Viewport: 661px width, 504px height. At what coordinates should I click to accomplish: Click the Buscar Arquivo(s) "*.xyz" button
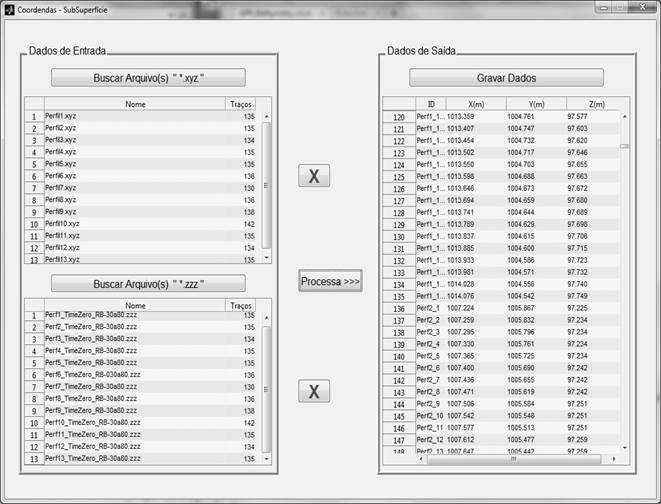tap(148, 78)
